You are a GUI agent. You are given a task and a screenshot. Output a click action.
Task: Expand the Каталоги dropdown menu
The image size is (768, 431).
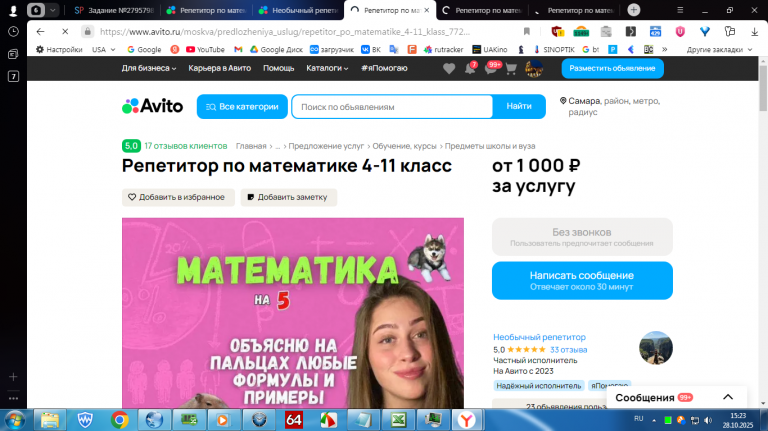click(x=327, y=68)
